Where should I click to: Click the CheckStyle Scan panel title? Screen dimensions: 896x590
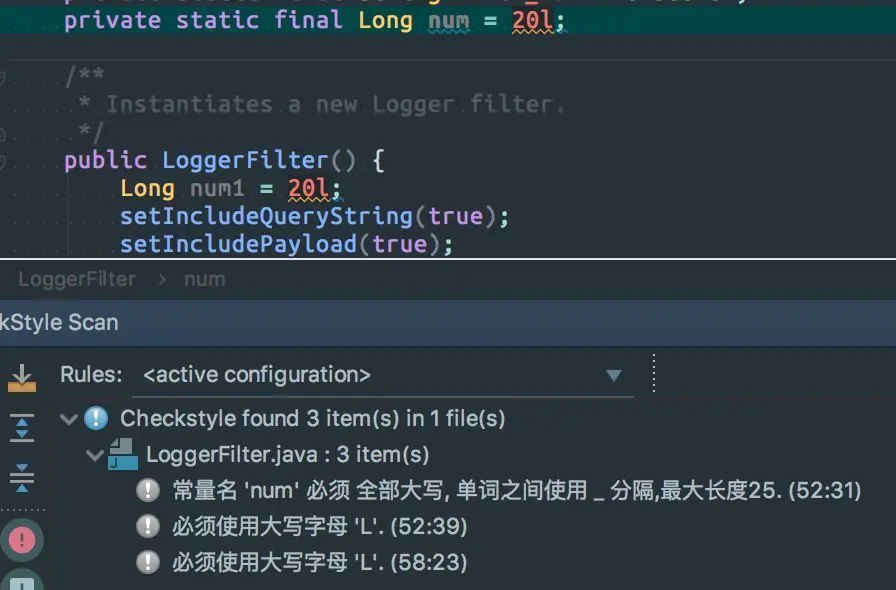coord(58,322)
